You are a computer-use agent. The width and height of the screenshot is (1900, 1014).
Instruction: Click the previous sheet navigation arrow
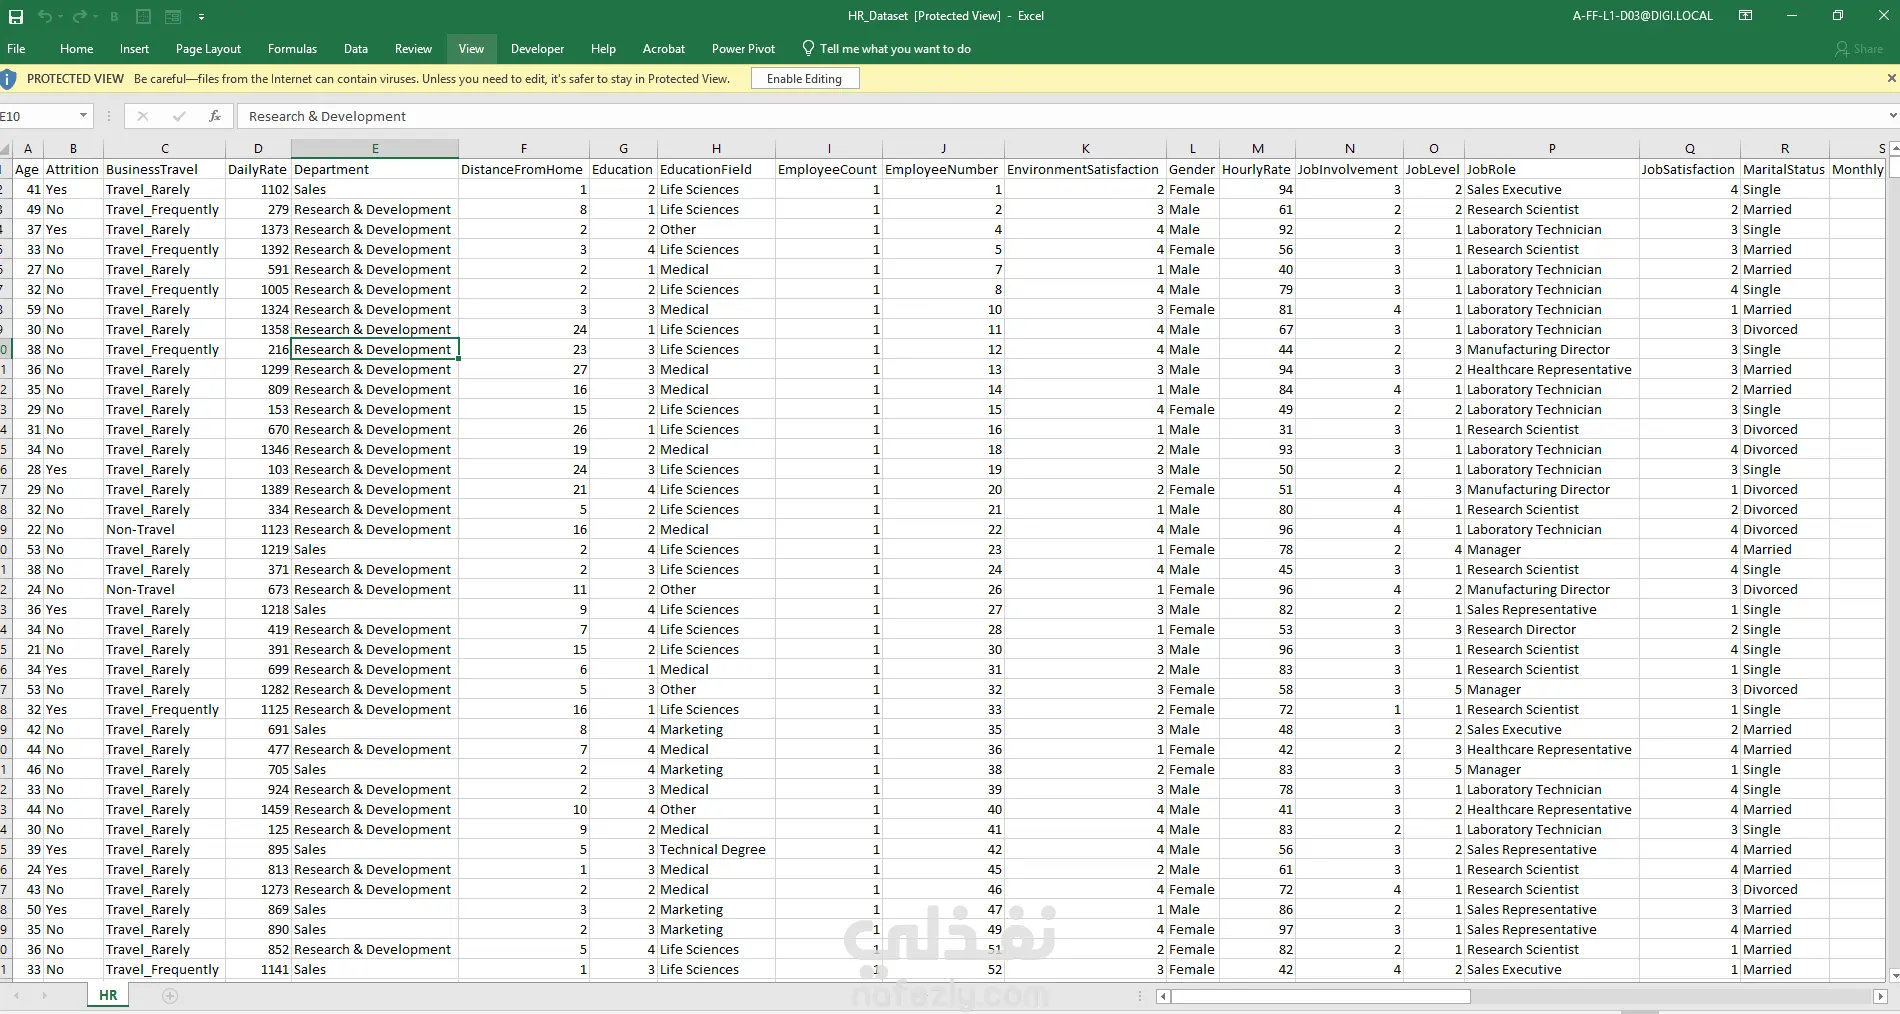pos(15,996)
